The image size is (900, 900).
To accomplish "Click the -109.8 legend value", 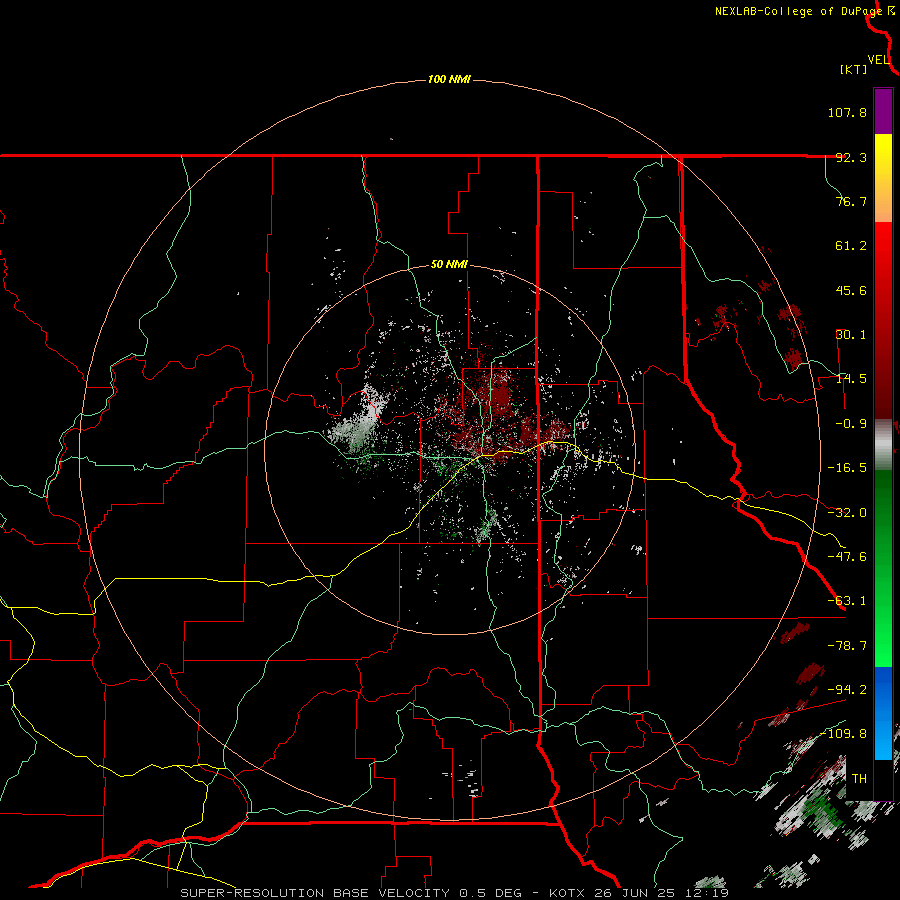I will point(844,734).
